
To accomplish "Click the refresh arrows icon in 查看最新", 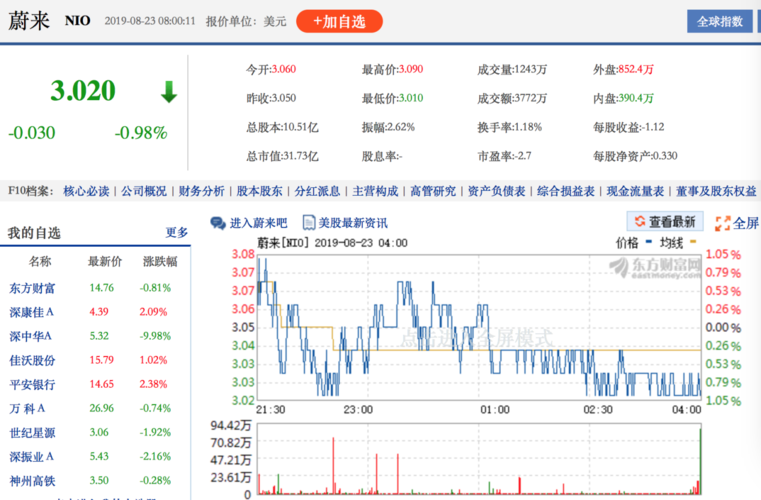I will [x=640, y=221].
